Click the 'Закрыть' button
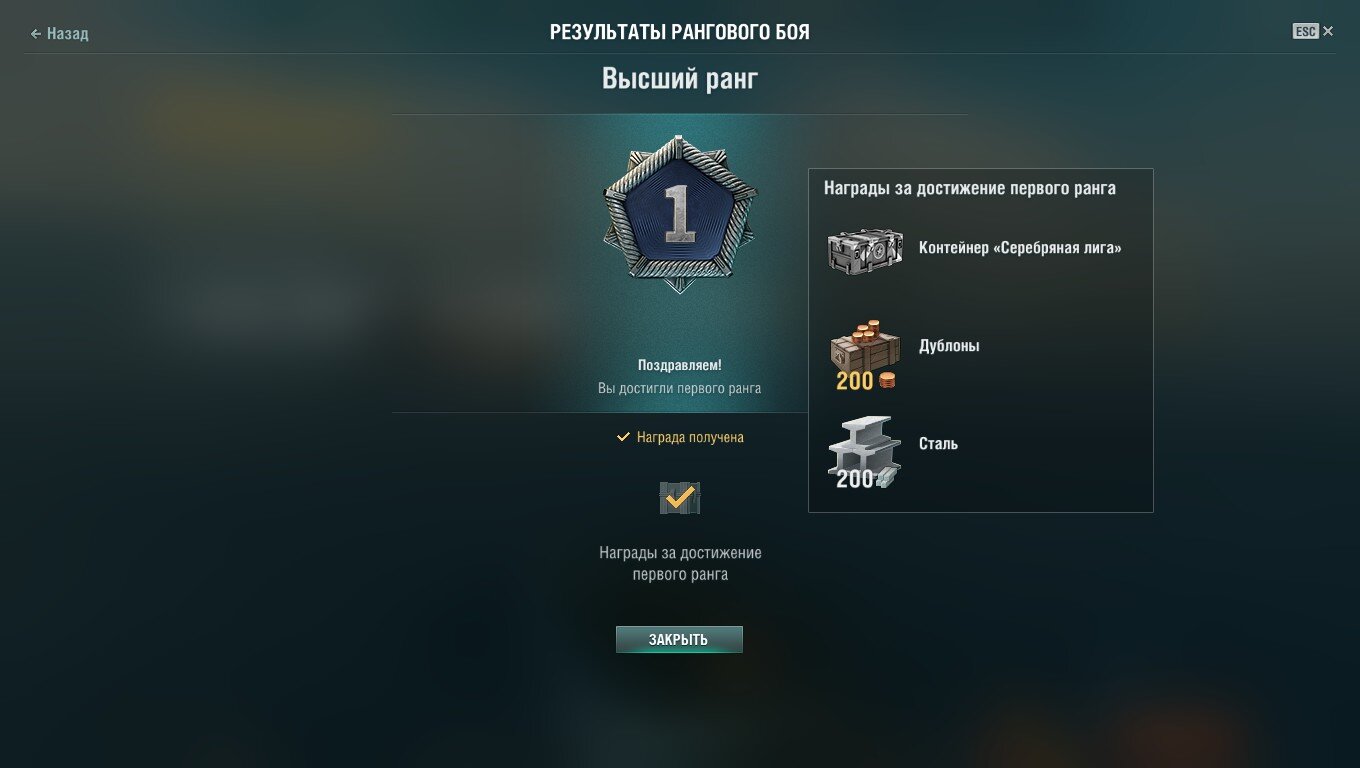The width and height of the screenshot is (1360, 768). tap(679, 640)
